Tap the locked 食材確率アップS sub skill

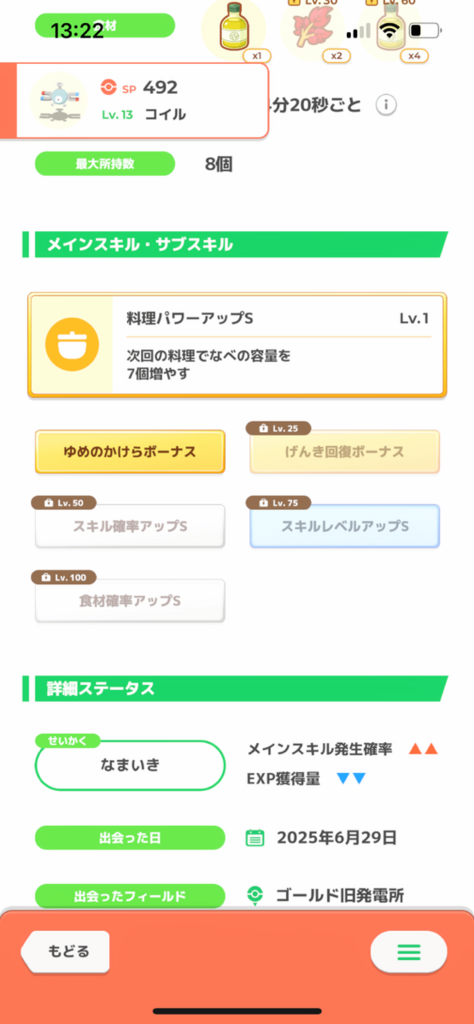130,600
